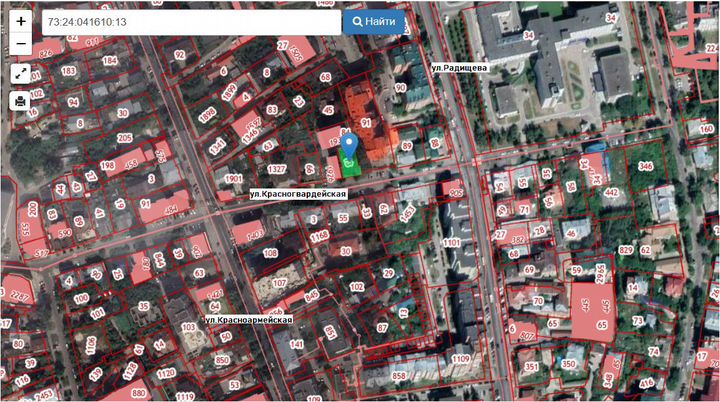Select parcel number 858
This screenshot has height=402, width=720.
coord(398,376)
